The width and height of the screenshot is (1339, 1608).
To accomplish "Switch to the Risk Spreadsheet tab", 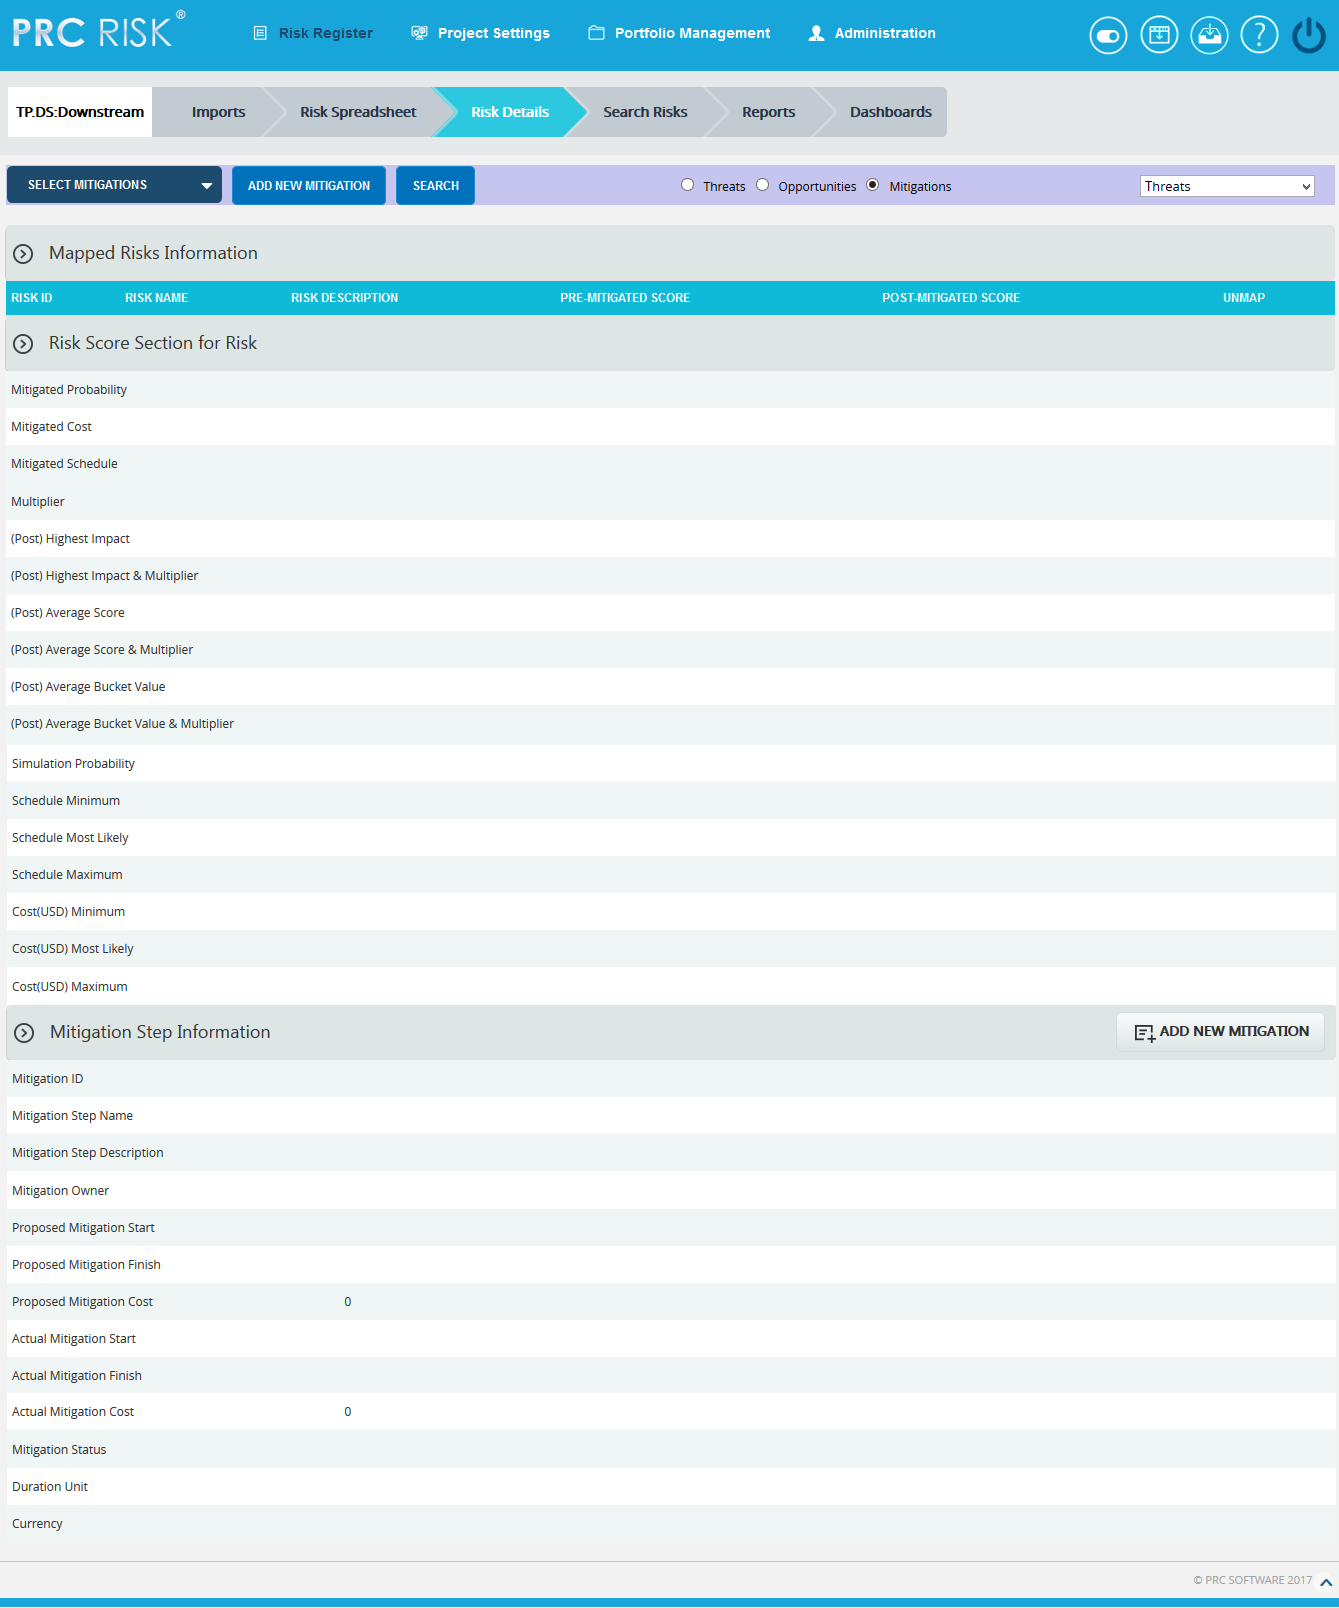I will point(358,112).
